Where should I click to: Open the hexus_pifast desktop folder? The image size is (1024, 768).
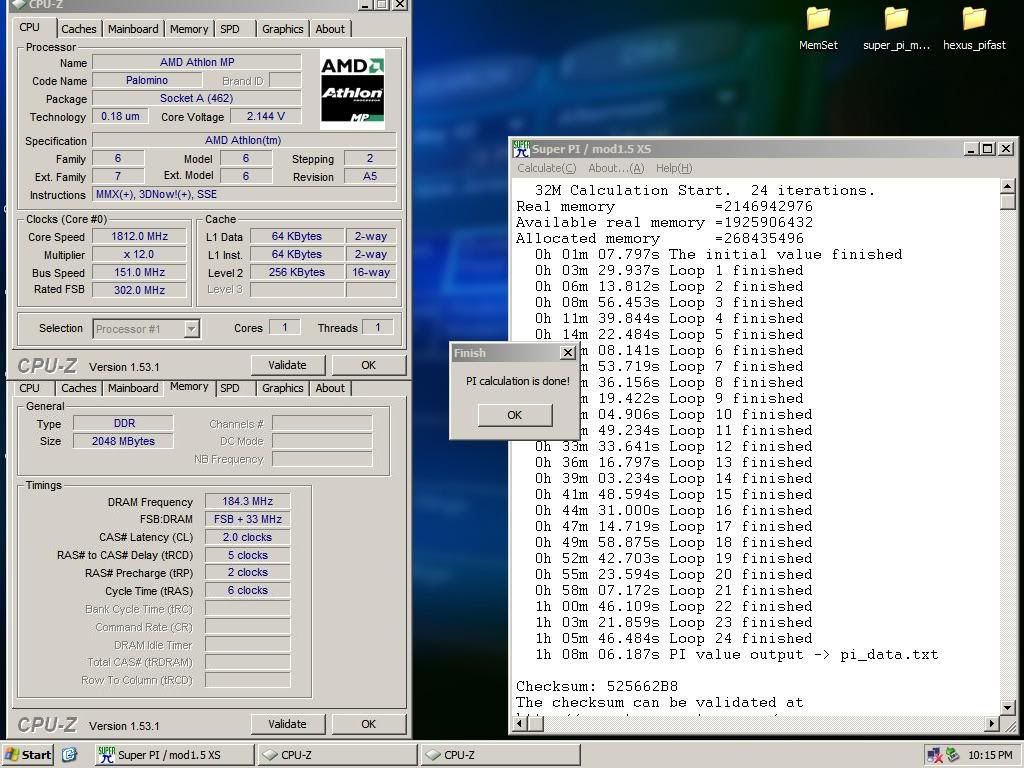(x=974, y=29)
